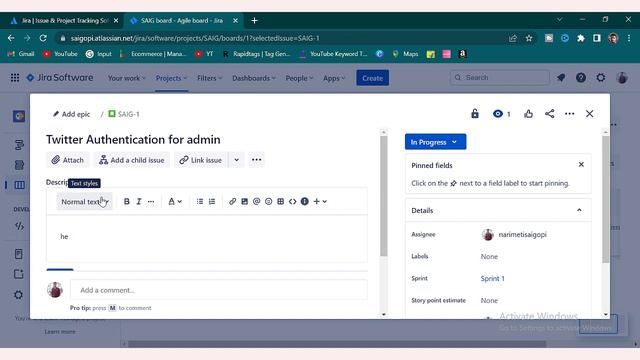This screenshot has height=360, width=640.
Task: Click the description panel vertical scrollbar
Action: [384, 196]
